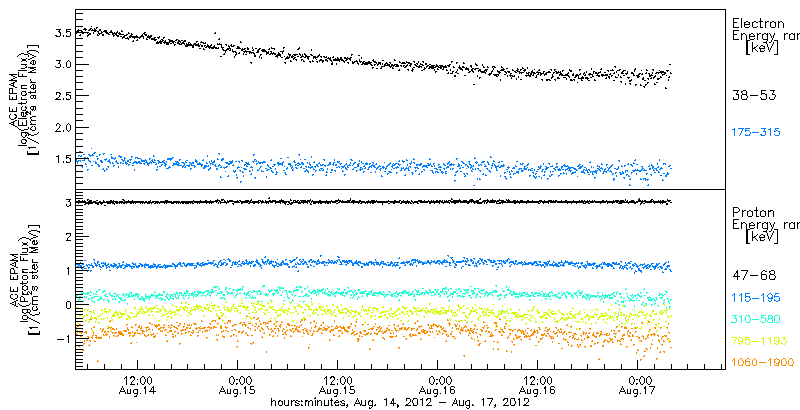Screen dimensions: 800x410
Task: Click the -1 tick label on proton axis
Action: 63,338
